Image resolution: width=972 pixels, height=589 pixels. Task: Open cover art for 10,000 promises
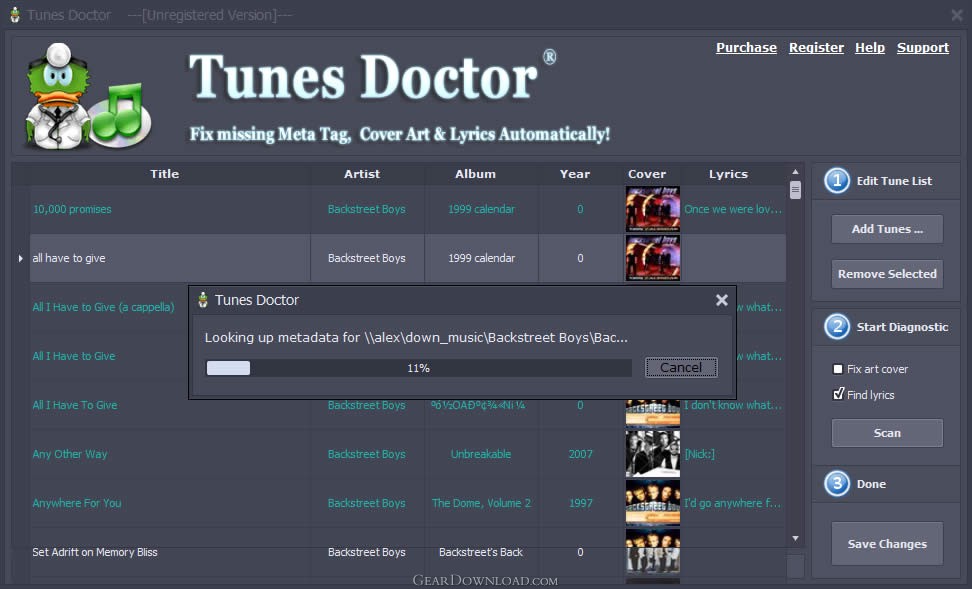click(653, 209)
